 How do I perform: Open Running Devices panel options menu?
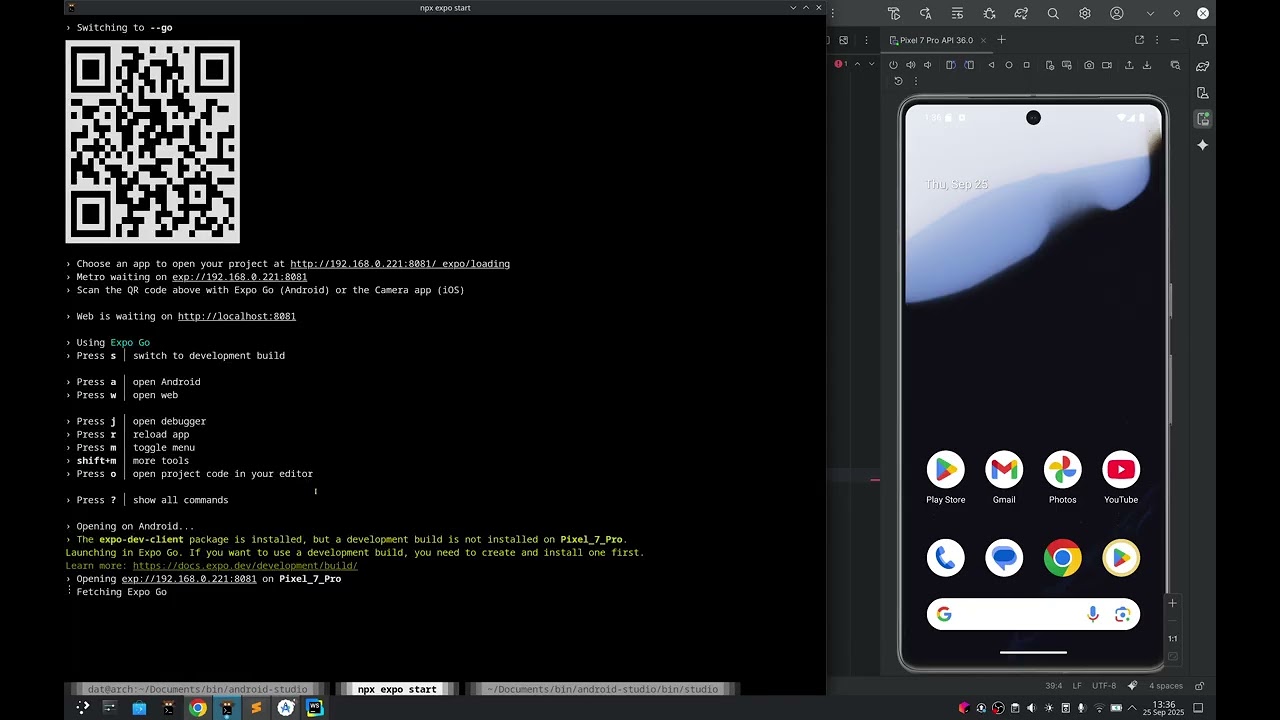click(1157, 40)
